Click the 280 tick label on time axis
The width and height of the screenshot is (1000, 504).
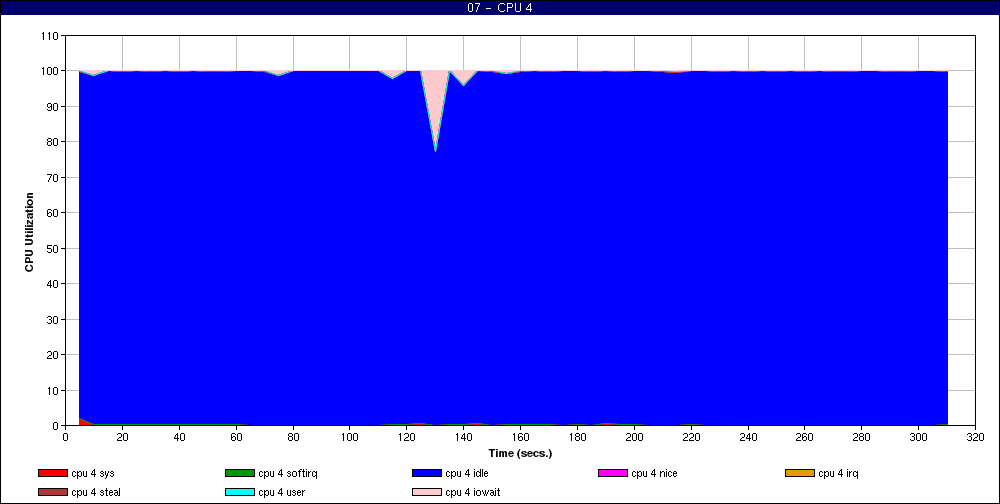862,438
